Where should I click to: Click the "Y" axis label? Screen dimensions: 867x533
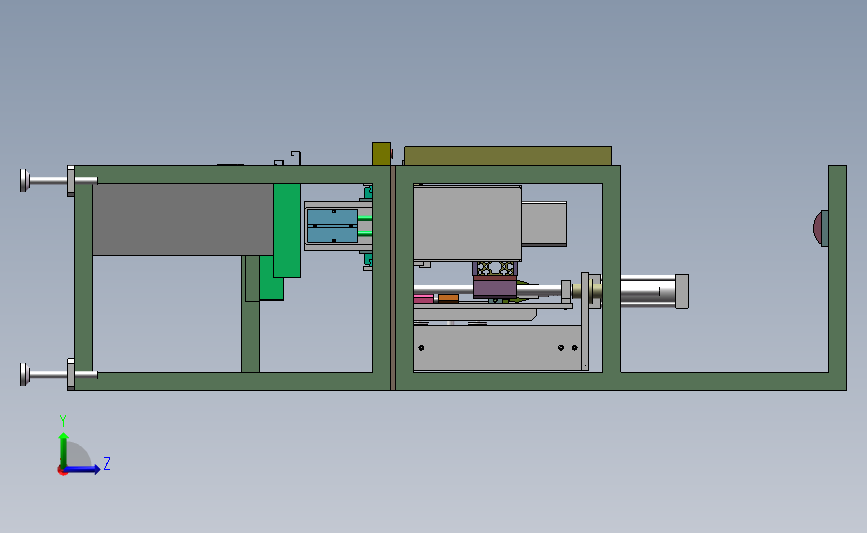click(x=63, y=421)
